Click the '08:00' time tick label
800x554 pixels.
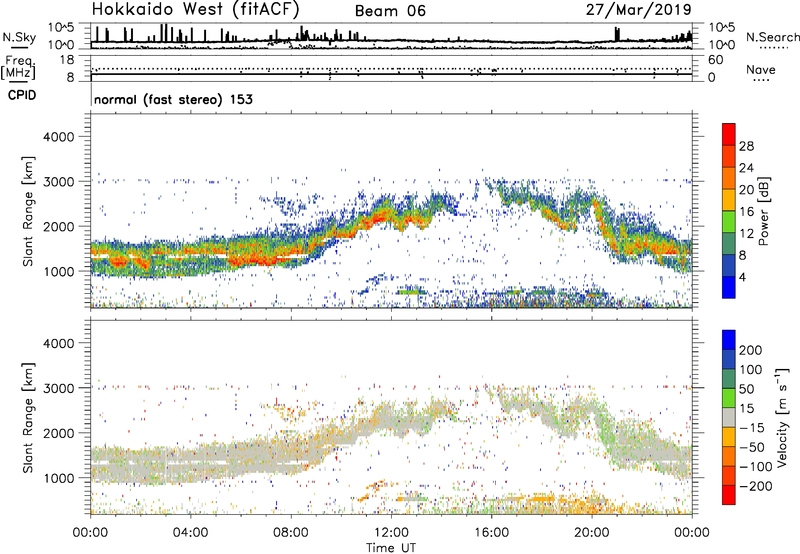coord(291,533)
